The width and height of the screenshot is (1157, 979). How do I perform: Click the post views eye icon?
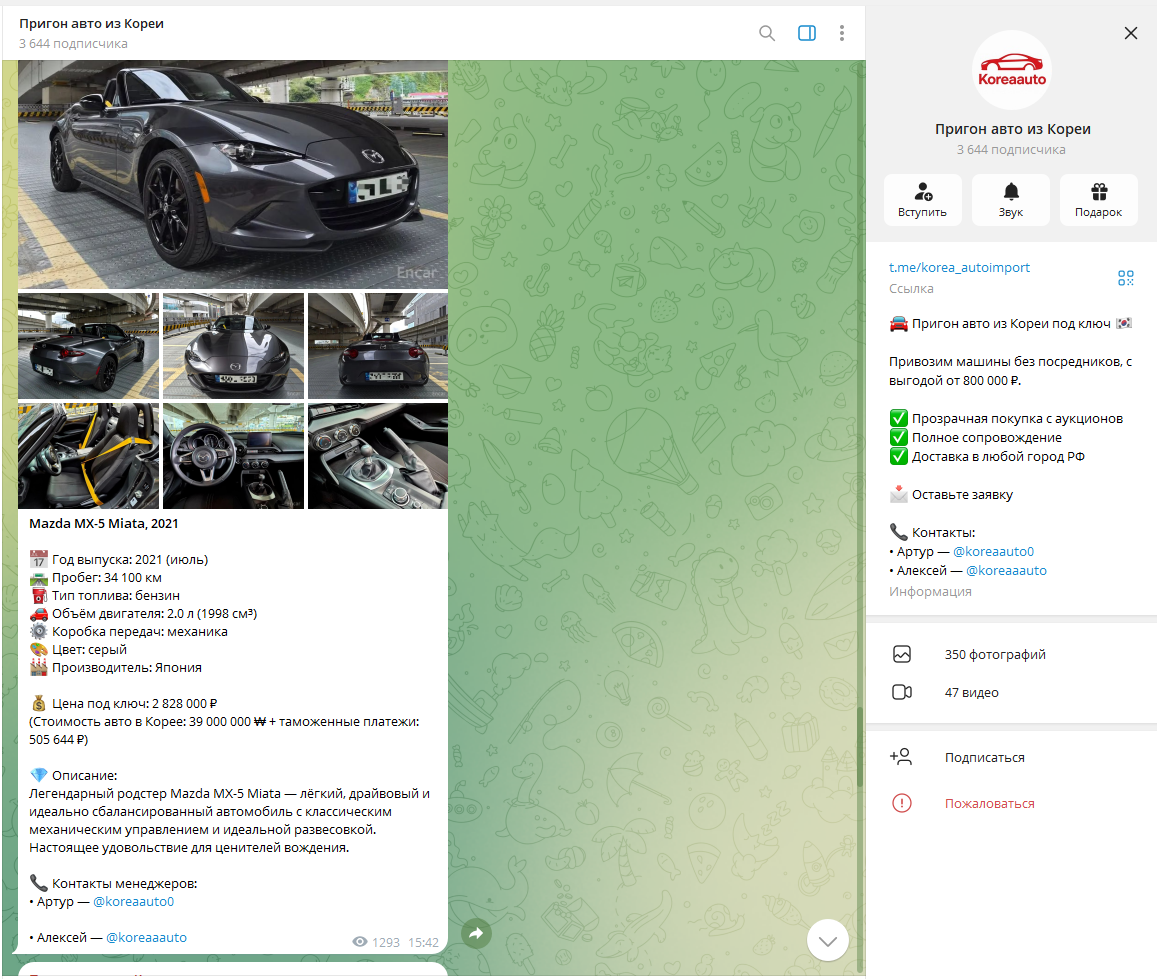tap(359, 941)
